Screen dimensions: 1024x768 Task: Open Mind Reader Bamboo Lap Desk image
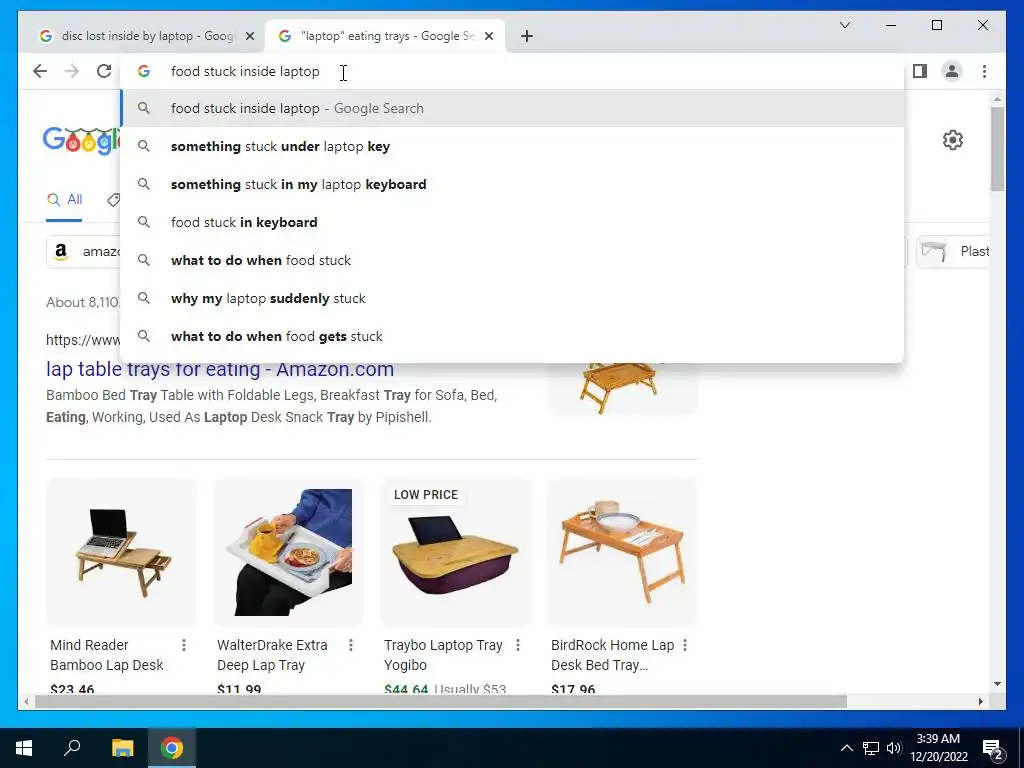(x=121, y=552)
